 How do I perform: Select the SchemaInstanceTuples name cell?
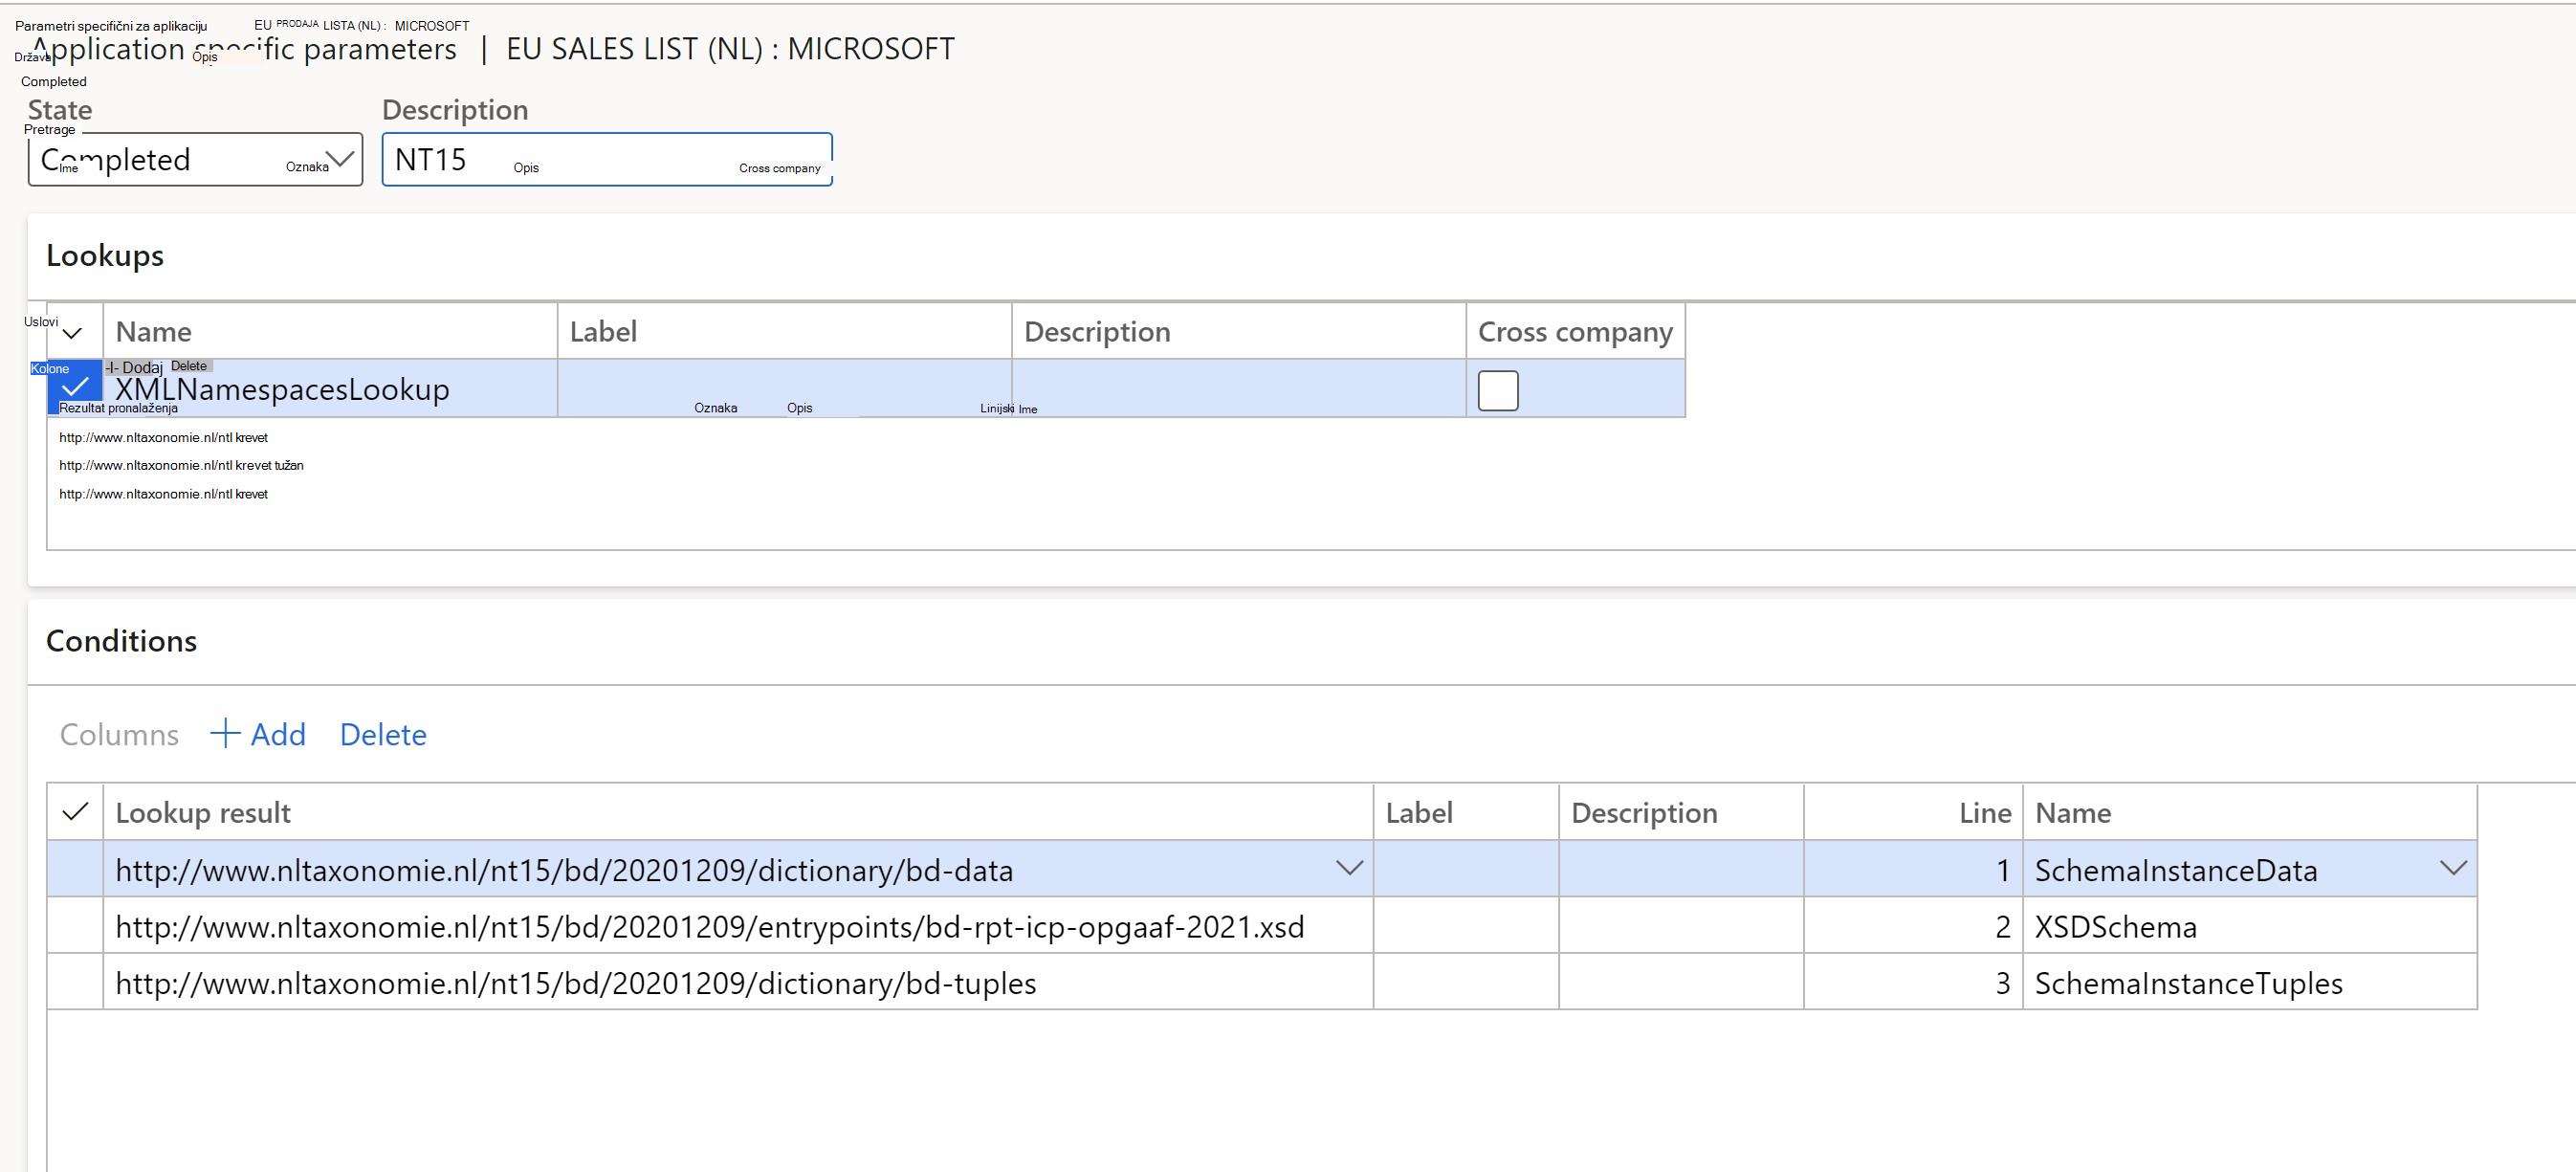point(2250,982)
